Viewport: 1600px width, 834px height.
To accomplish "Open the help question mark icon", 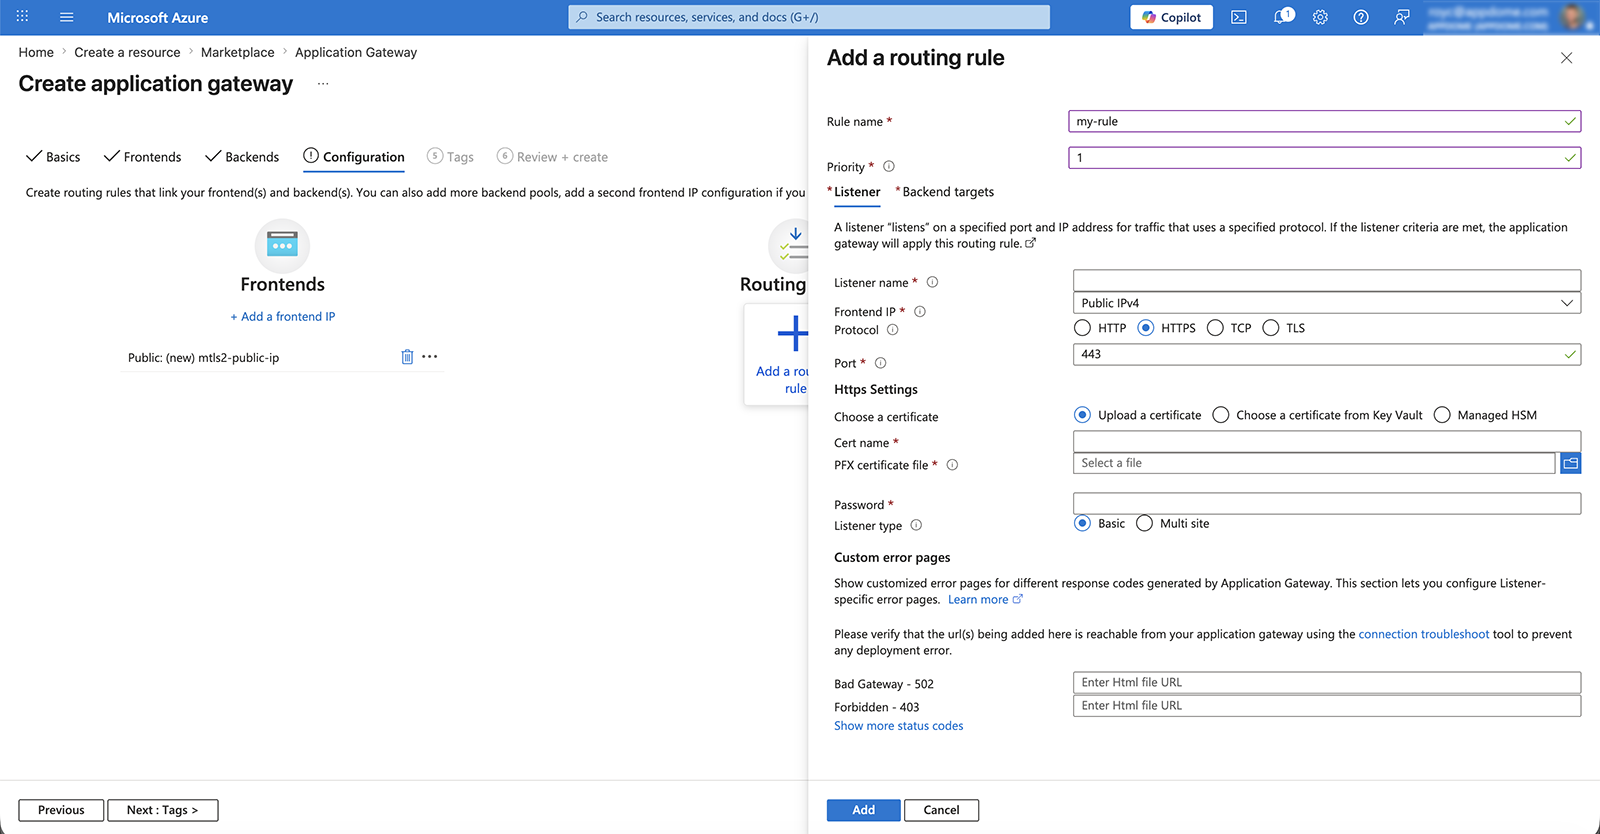I will point(1361,17).
